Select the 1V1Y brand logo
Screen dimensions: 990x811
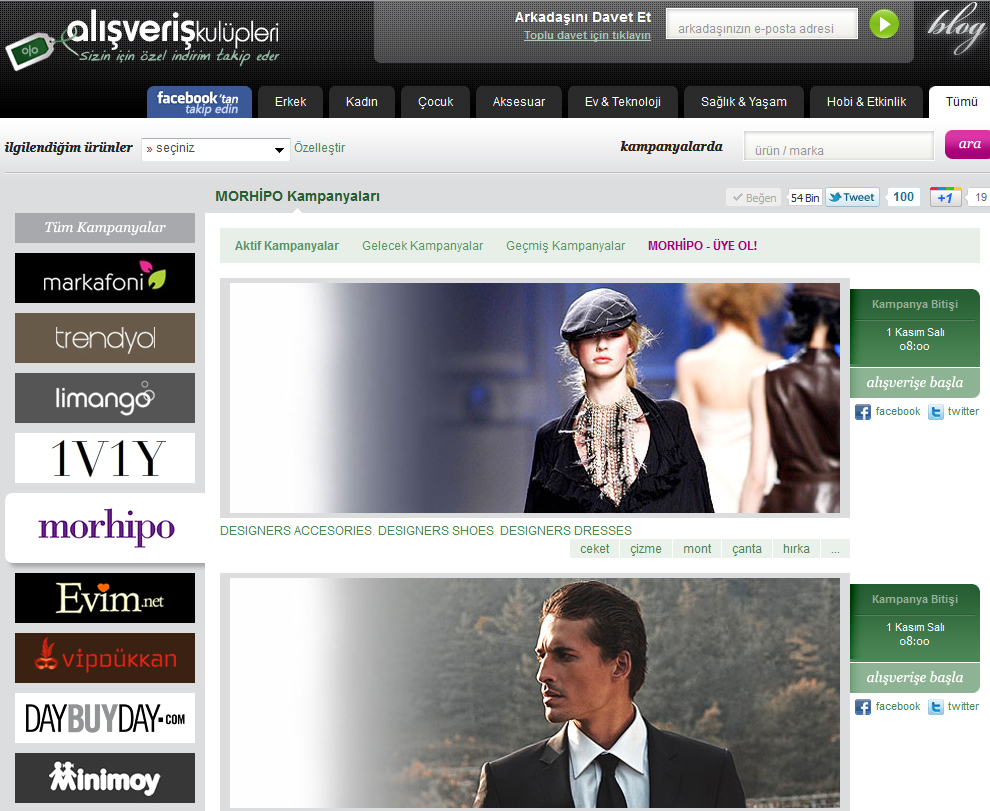coord(105,458)
